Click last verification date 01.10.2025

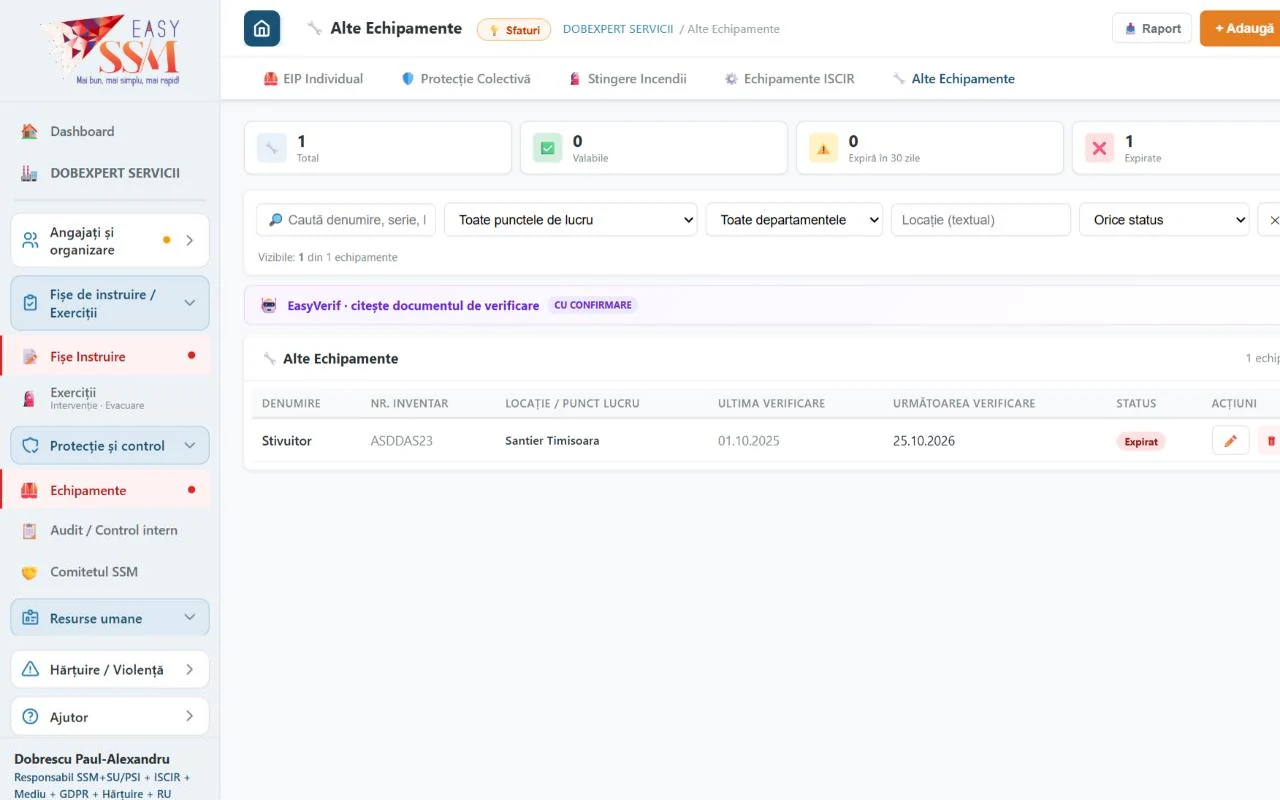[749, 441]
